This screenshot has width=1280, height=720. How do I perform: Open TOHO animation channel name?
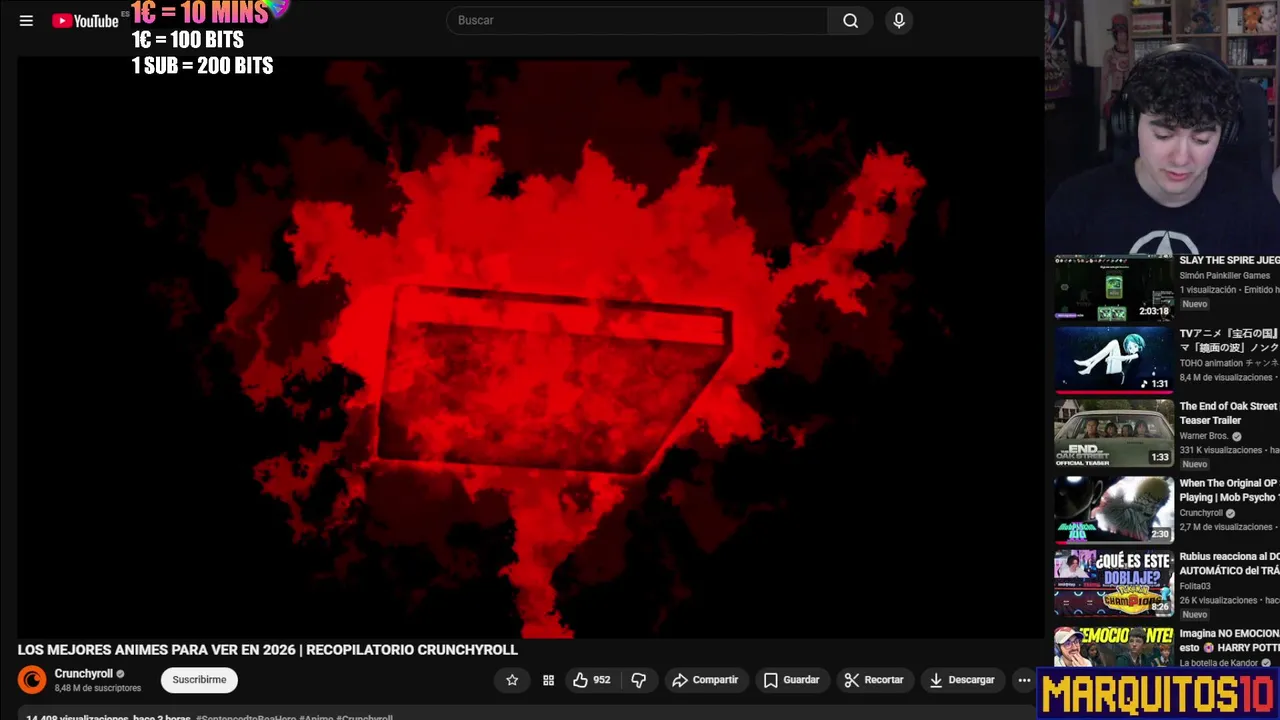1228,363
